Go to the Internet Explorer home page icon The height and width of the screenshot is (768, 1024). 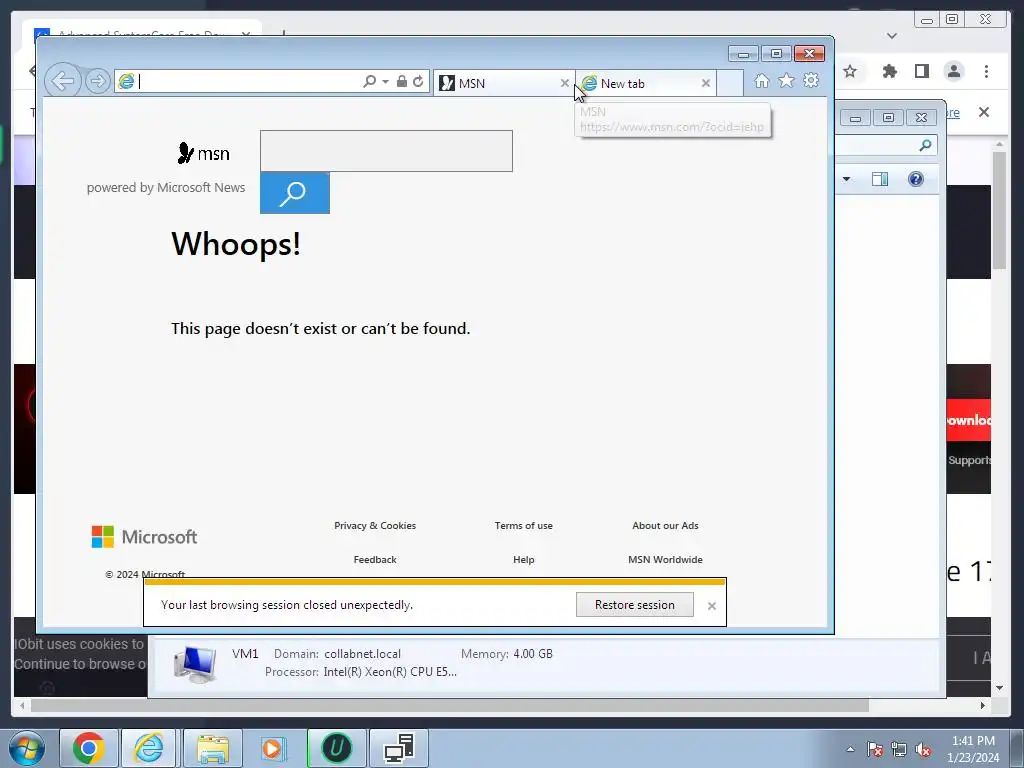(x=761, y=80)
